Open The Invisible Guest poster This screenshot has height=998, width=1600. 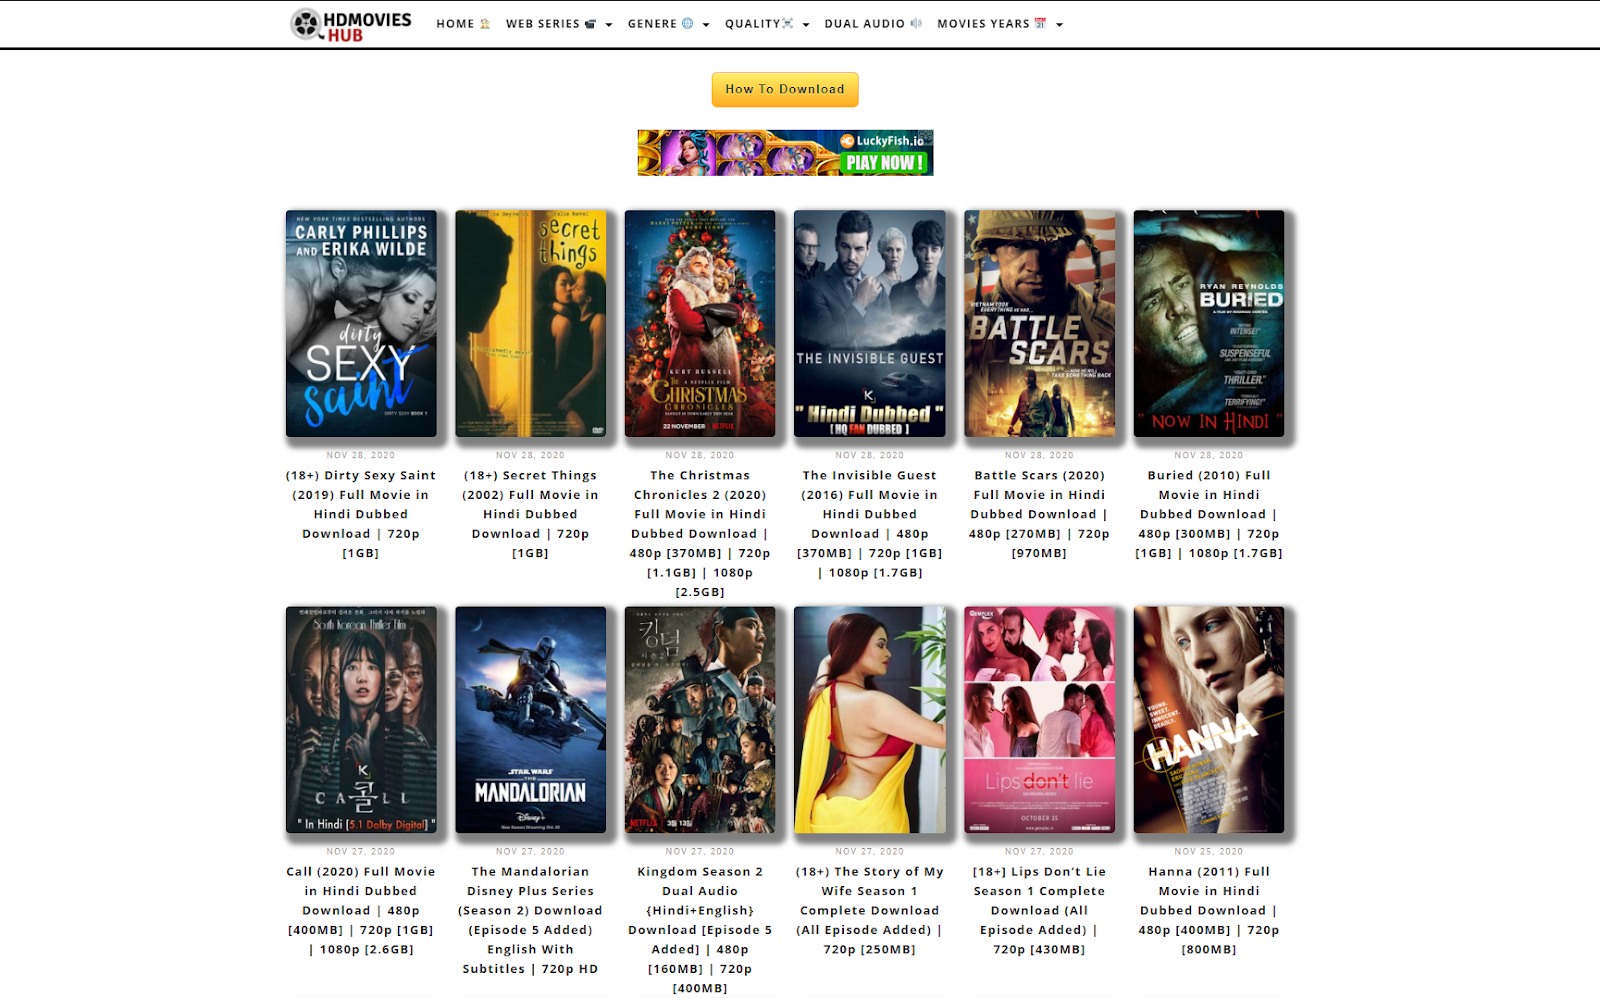[x=870, y=324]
